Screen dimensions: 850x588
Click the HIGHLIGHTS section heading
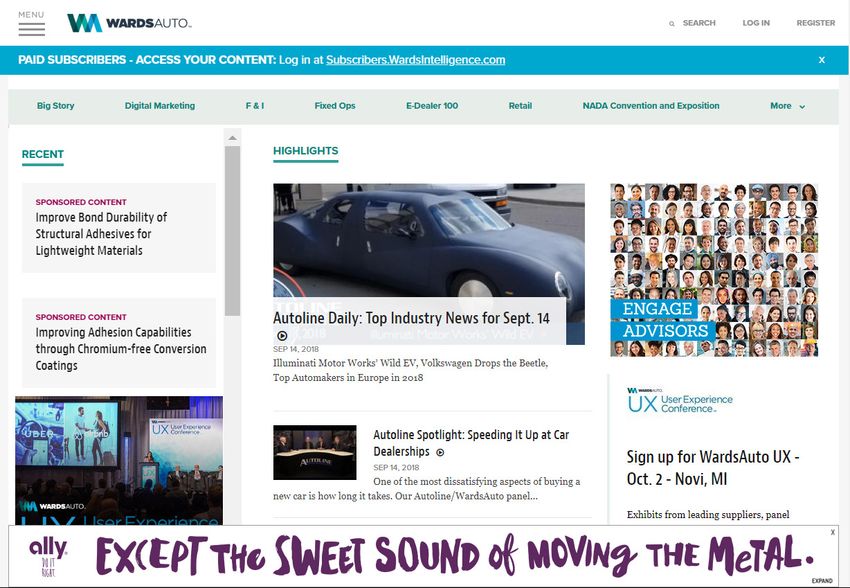click(x=306, y=151)
